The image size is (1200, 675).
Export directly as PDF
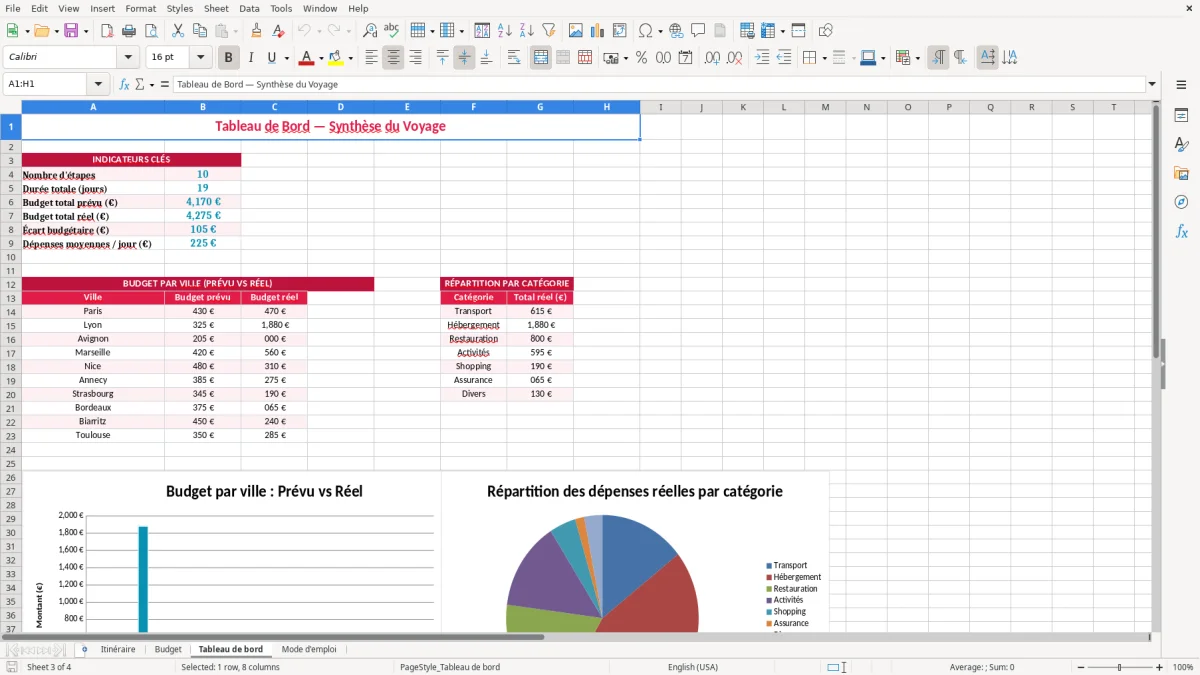click(x=107, y=31)
